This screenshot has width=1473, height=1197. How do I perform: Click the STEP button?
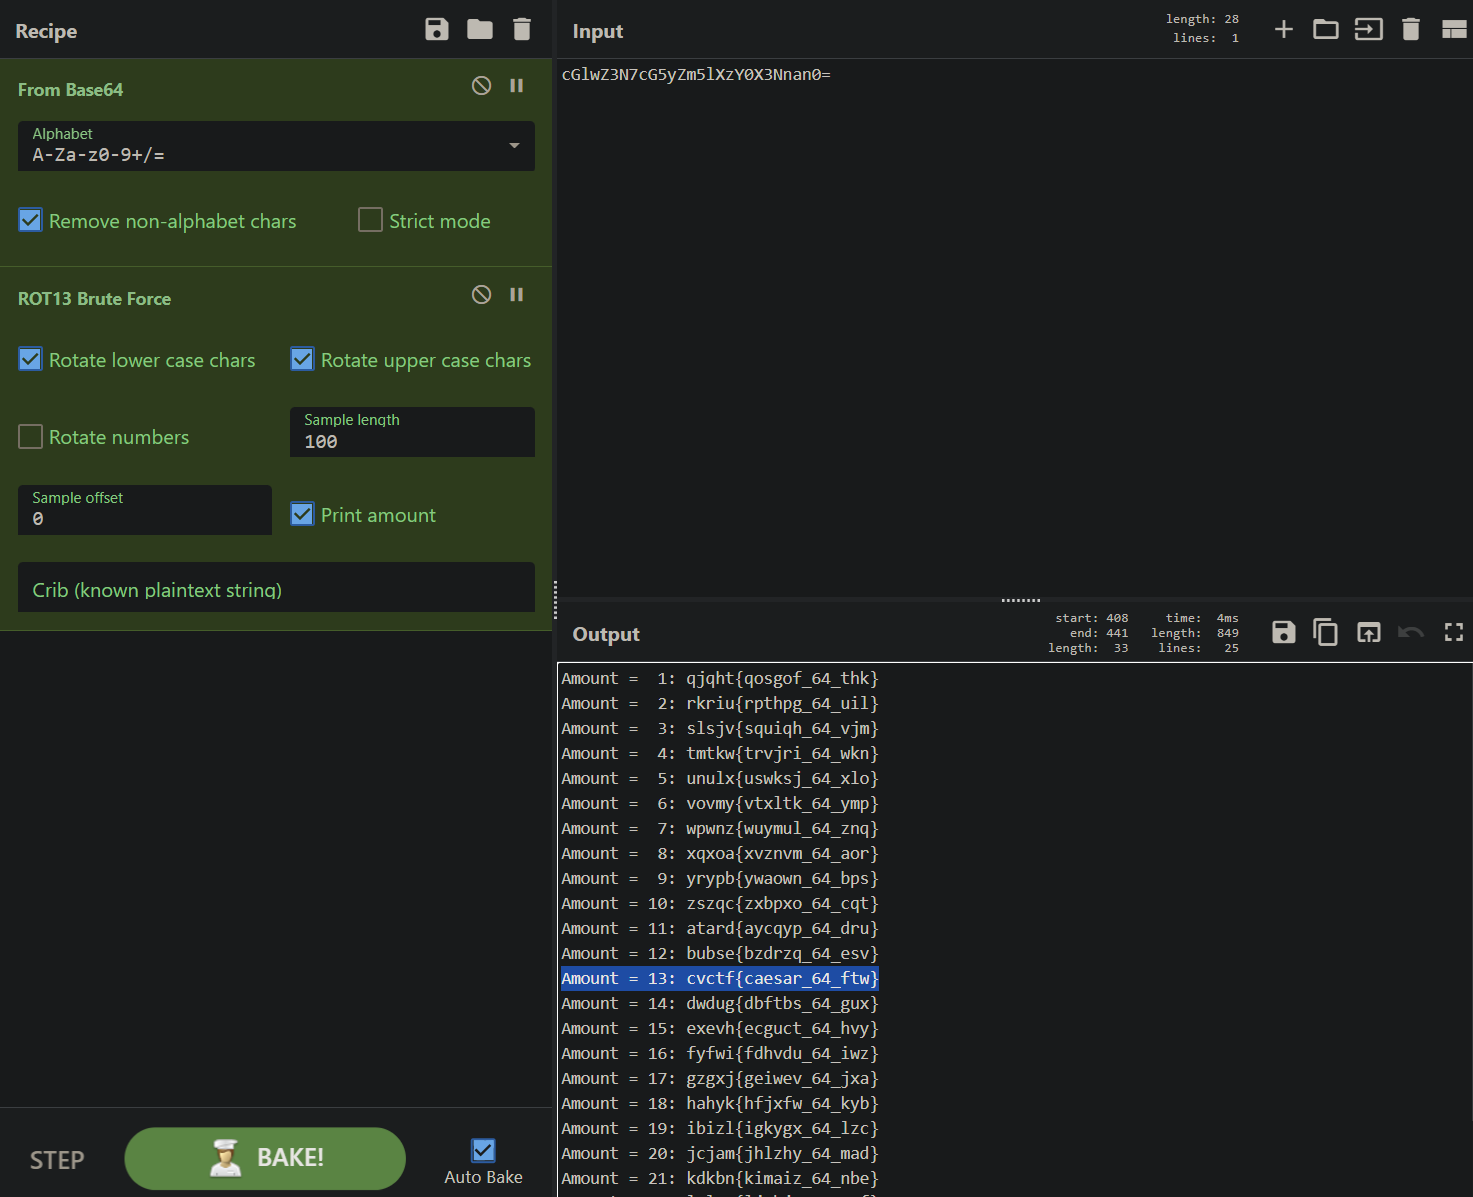coord(57,1160)
